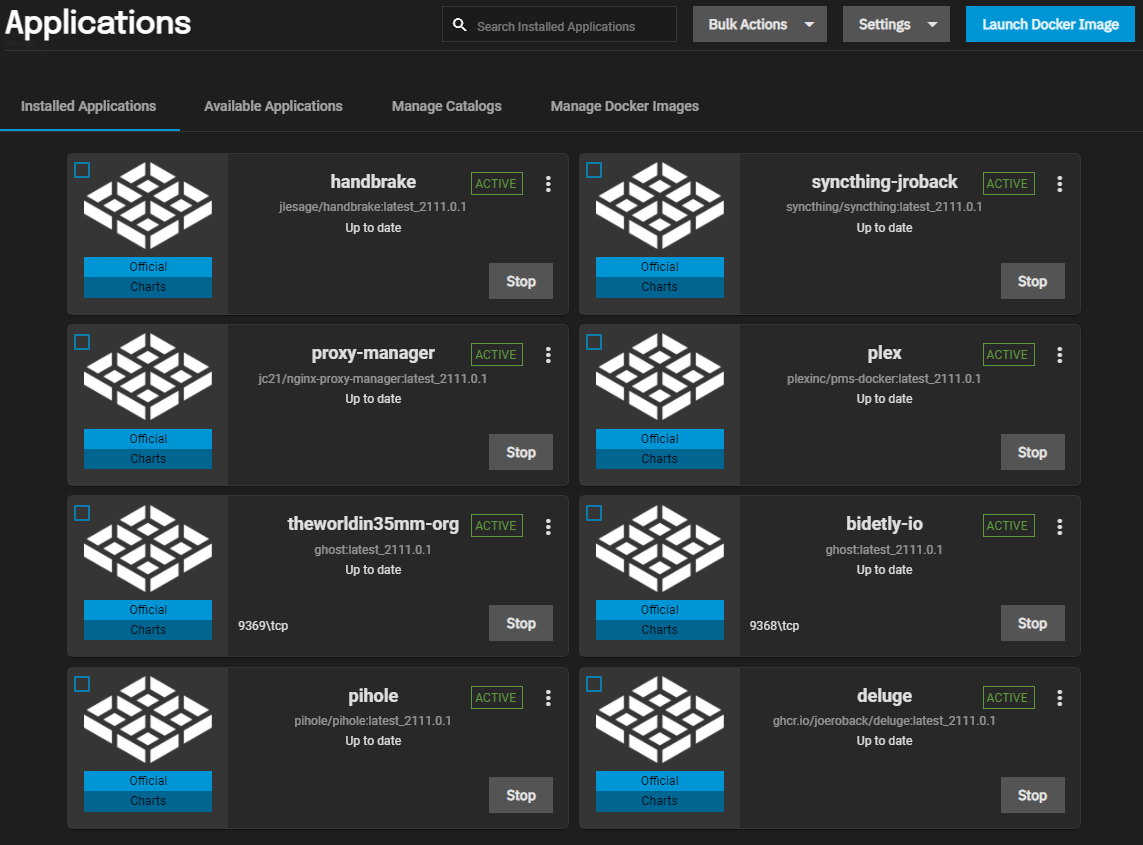Click the deluge app logo icon

pos(660,719)
